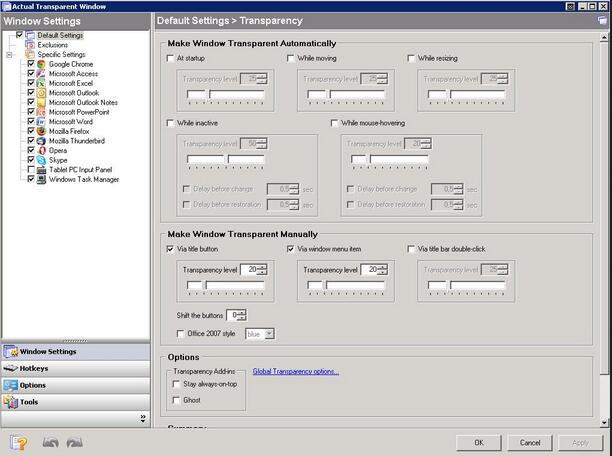Screen dimensions: 612x456
Task: Click the Exclusions icon
Action: pyautogui.click(x=30, y=45)
